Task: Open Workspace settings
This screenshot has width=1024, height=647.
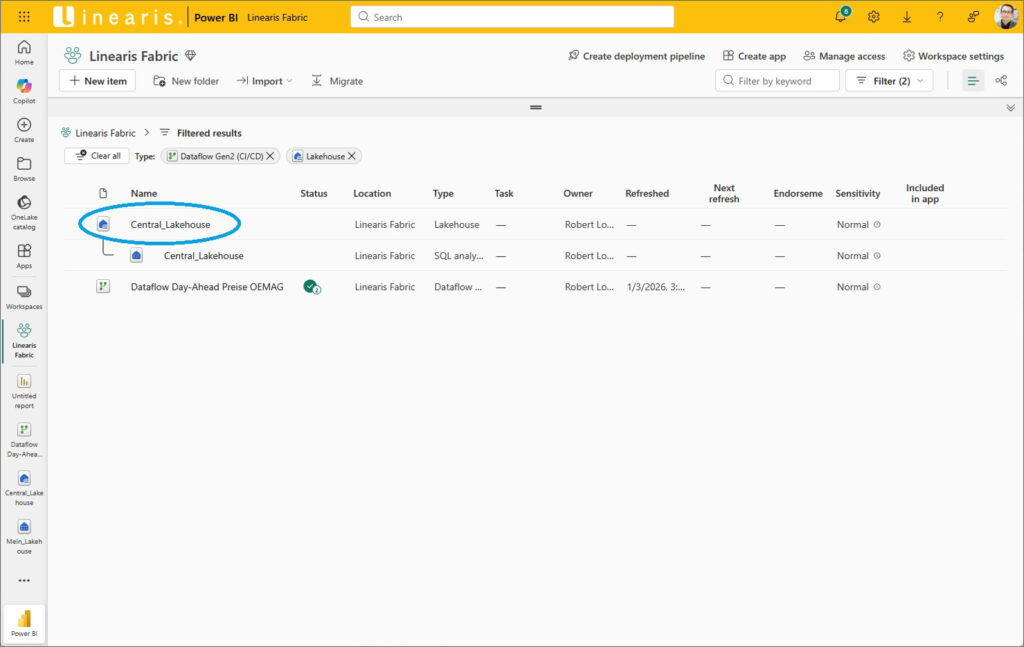Action: pyautogui.click(x=953, y=56)
